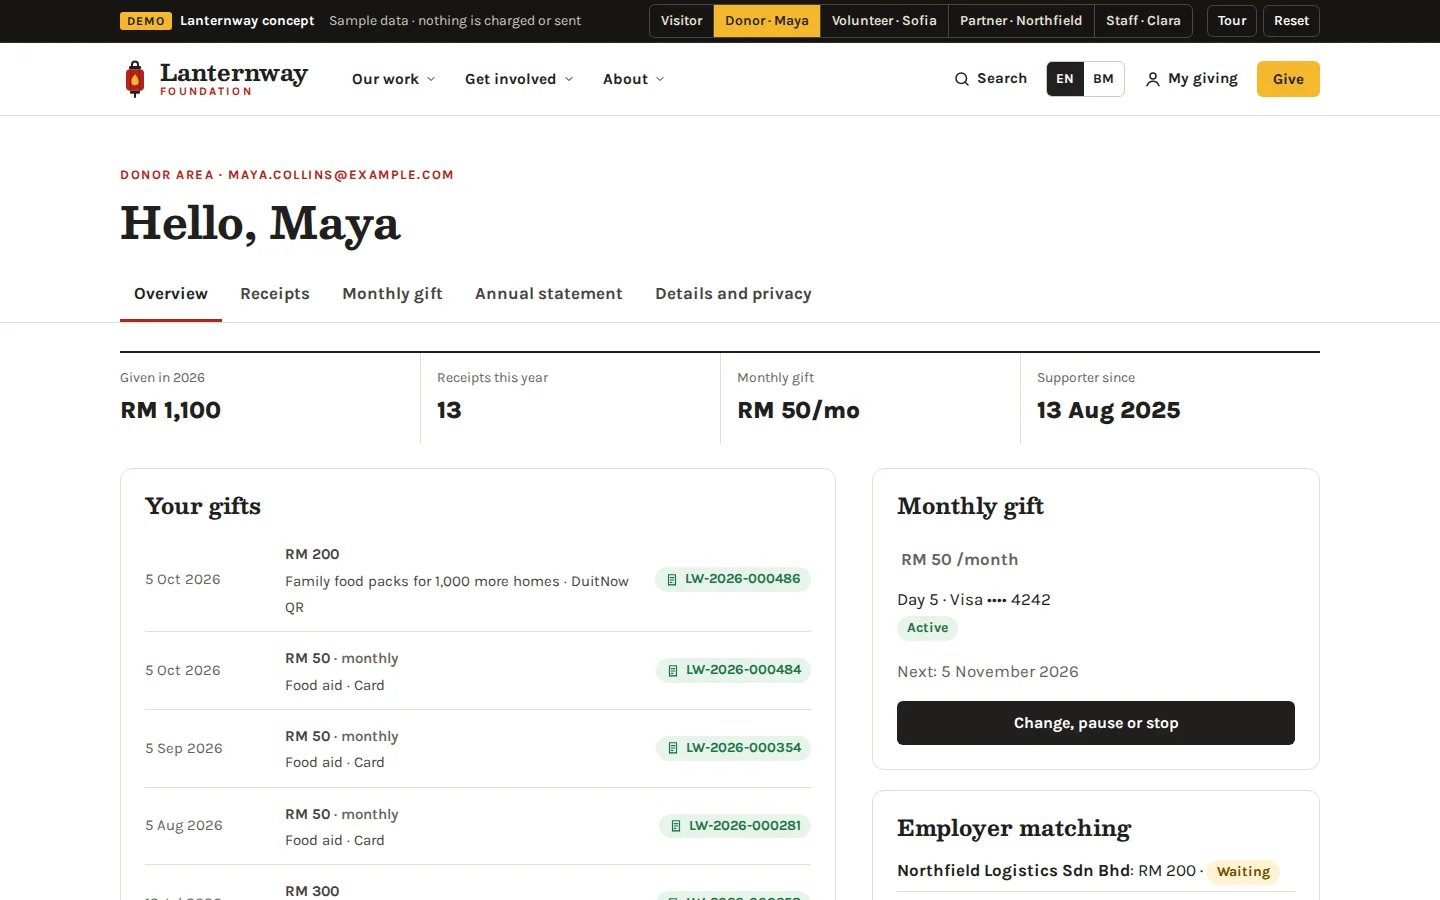
Task: Open receipt LW-2026-000486
Action: click(733, 579)
